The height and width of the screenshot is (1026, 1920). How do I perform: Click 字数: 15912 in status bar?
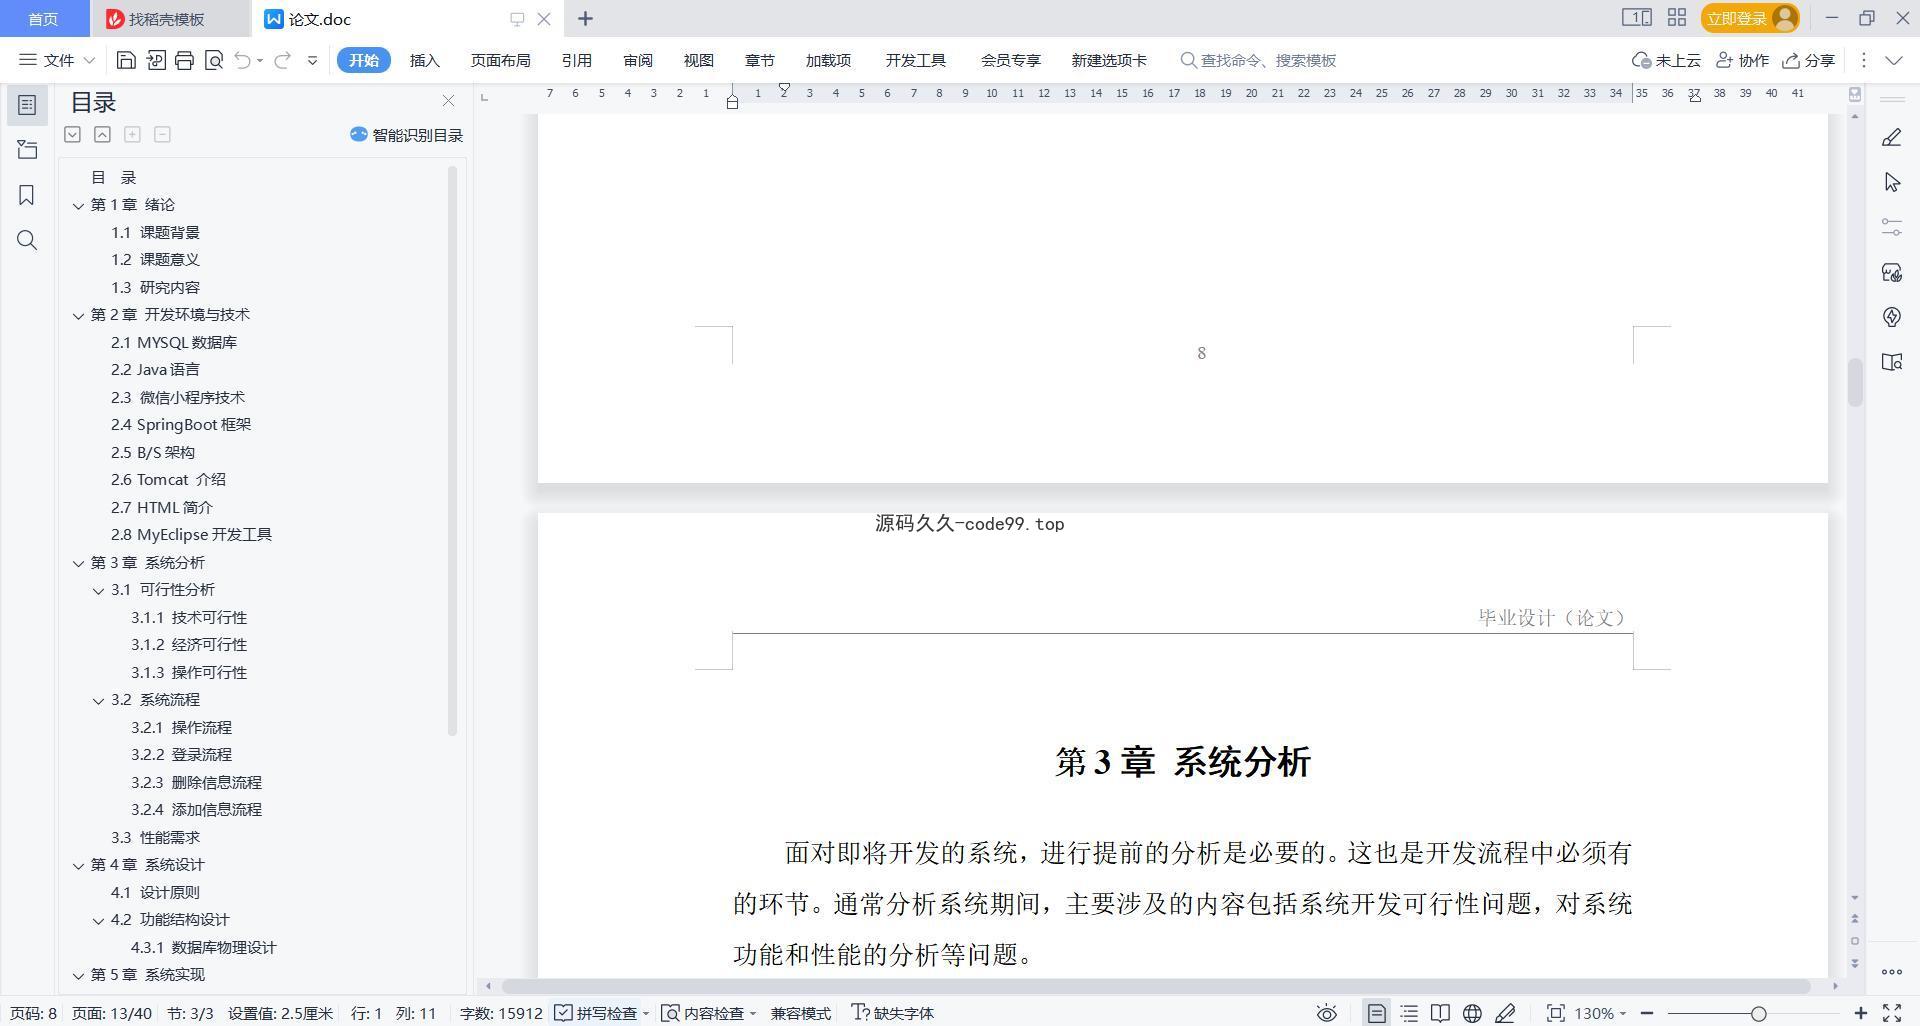501,1013
